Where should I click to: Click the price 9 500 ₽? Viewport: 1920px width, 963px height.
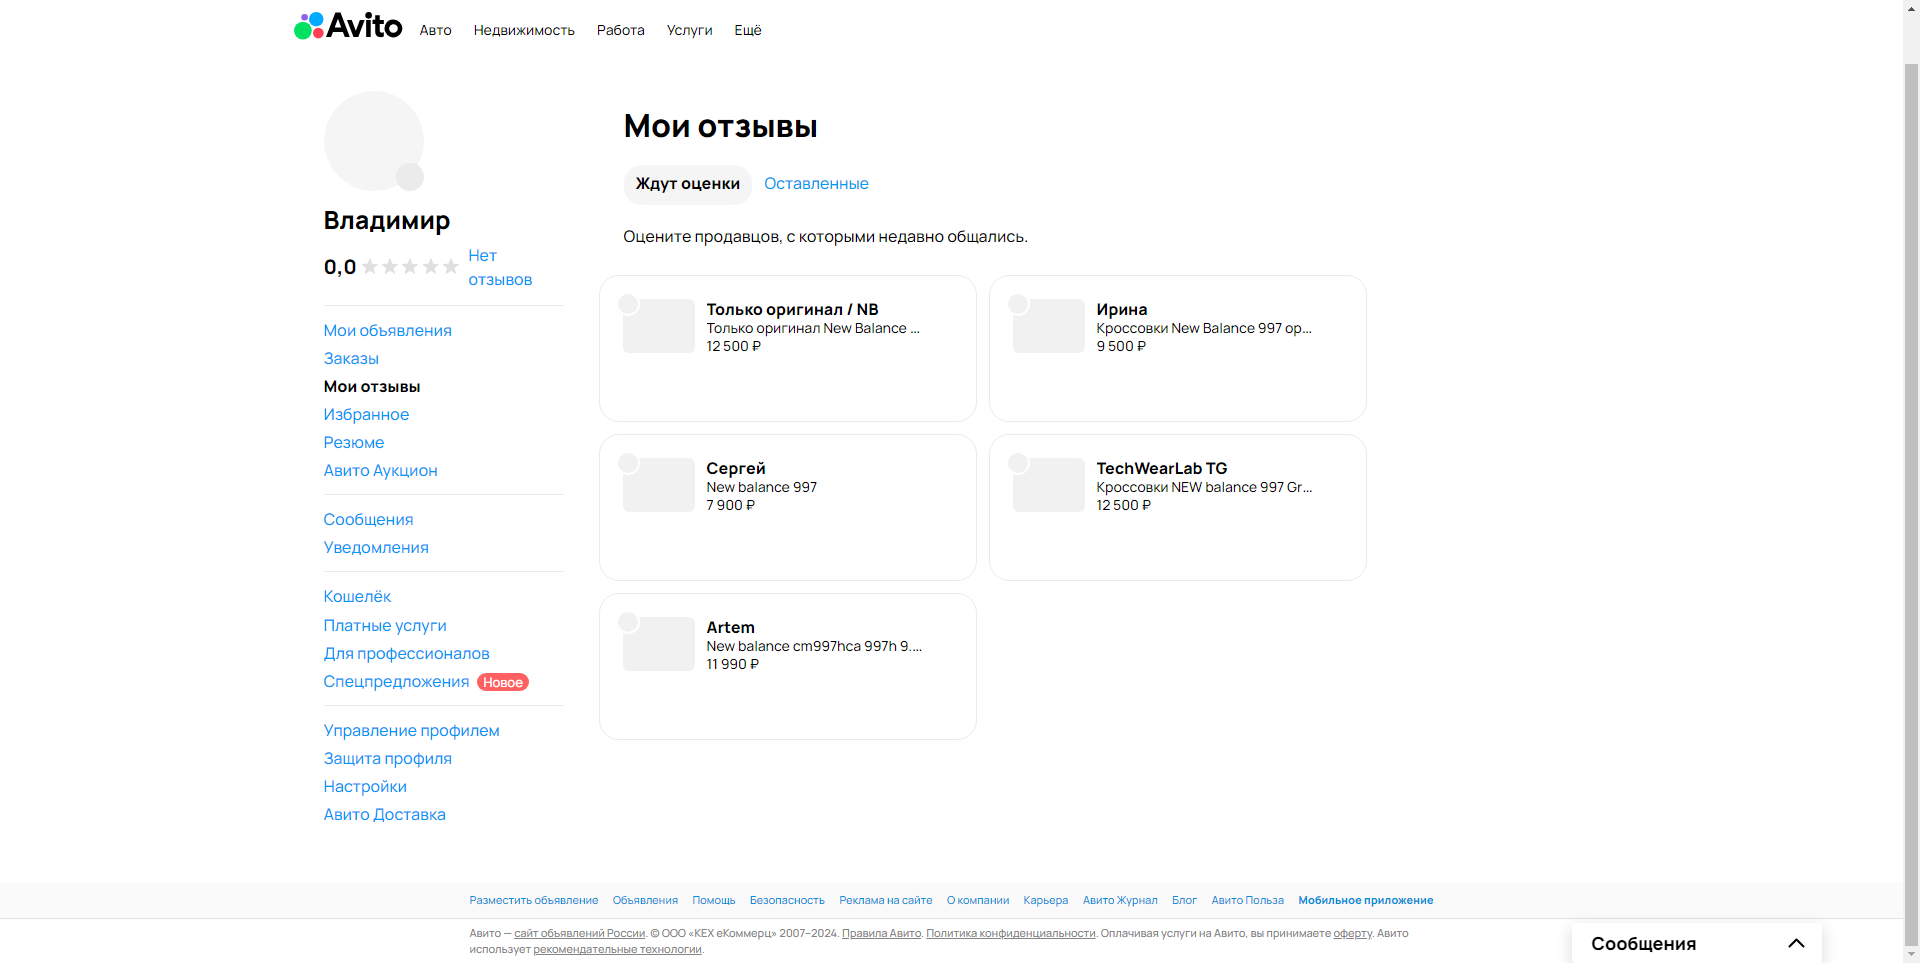1121,346
